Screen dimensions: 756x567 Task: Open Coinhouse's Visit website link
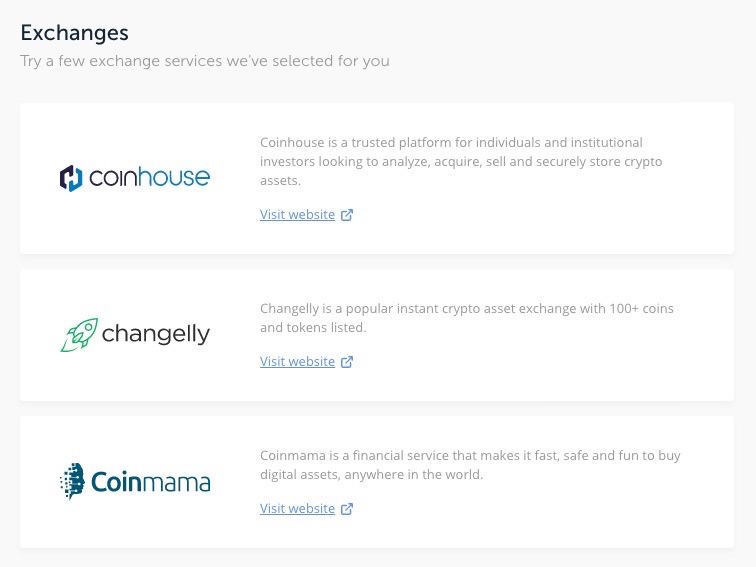(x=297, y=215)
